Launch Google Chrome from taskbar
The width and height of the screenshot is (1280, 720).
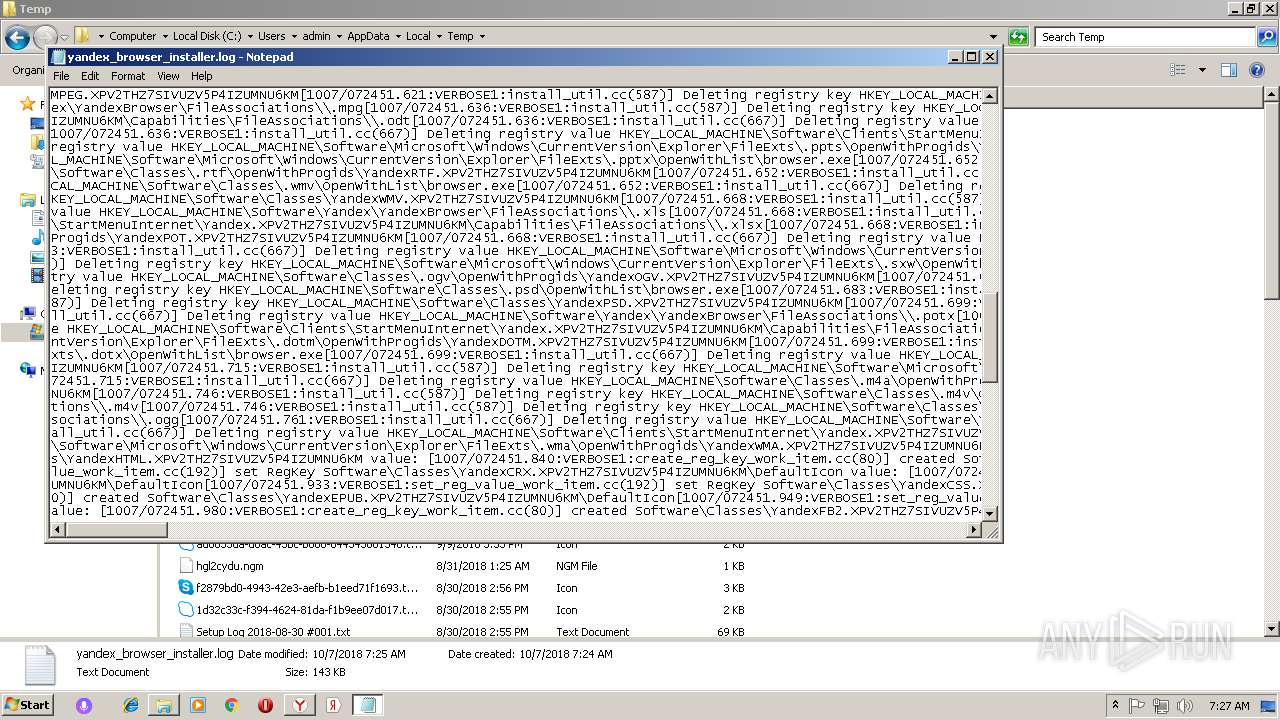[231, 705]
